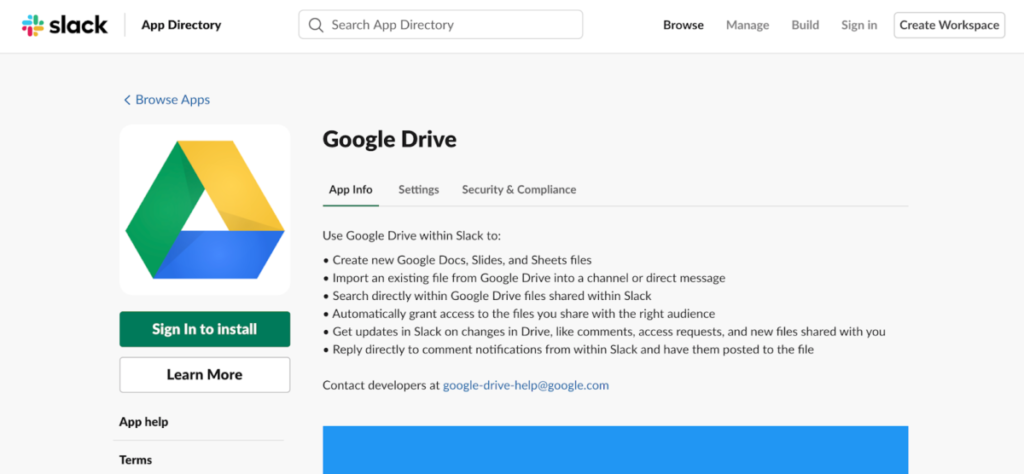Click the Sign in link

click(x=859, y=25)
